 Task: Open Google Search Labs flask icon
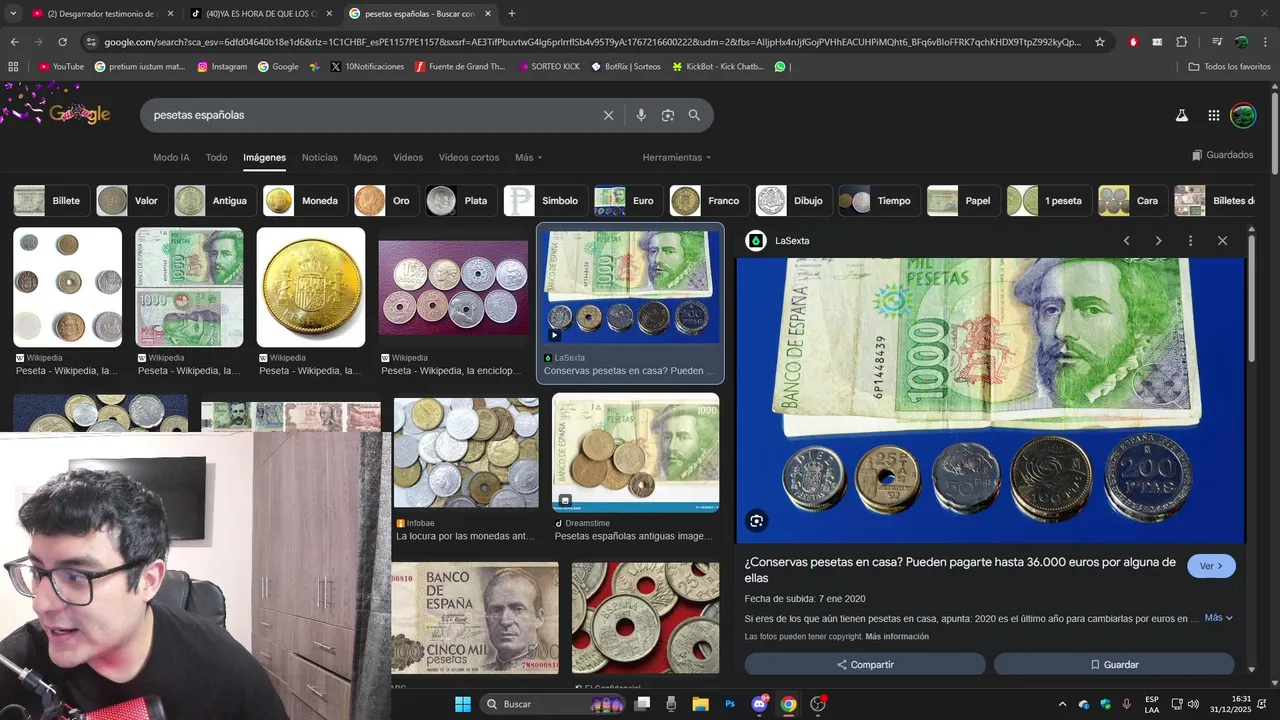[1181, 115]
